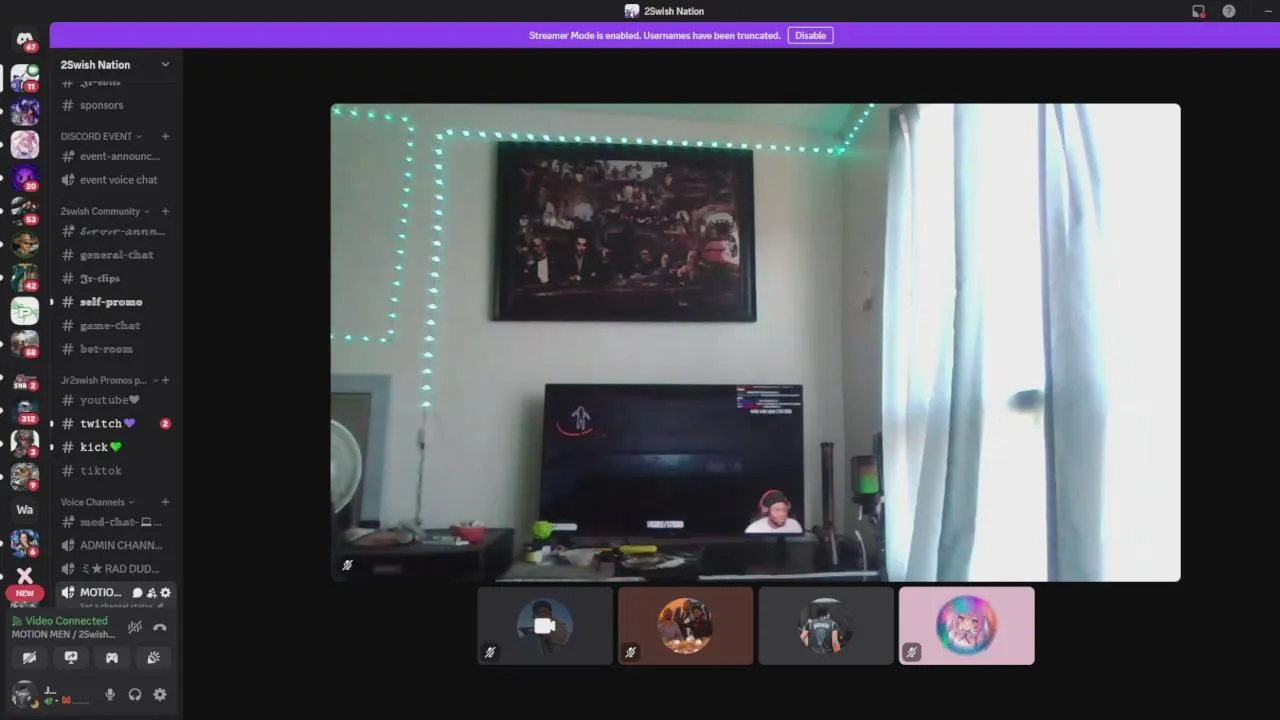The height and width of the screenshot is (720, 1280).
Task: Disconnect from the voice call
Action: coord(160,628)
